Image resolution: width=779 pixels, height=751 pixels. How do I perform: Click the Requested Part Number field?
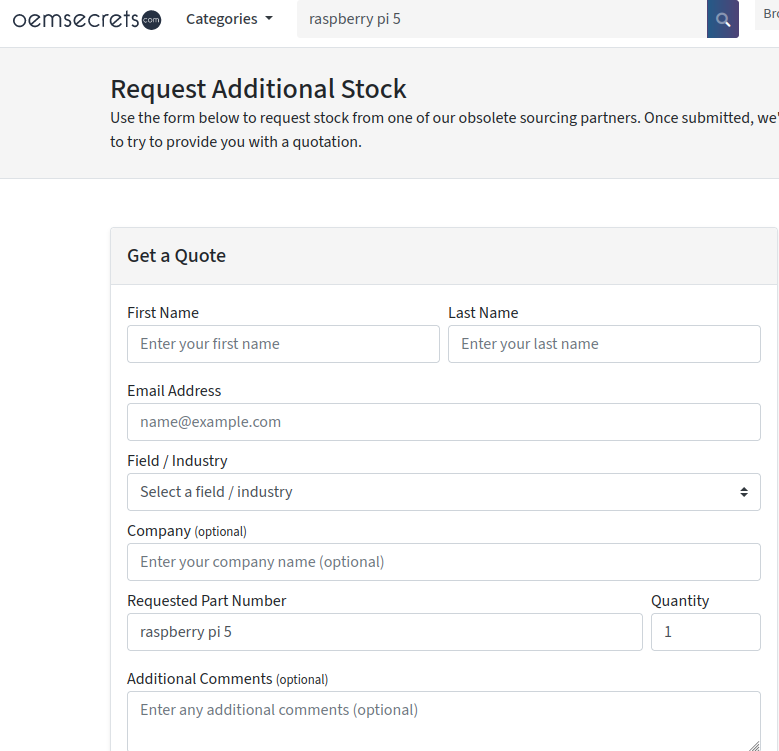point(385,632)
